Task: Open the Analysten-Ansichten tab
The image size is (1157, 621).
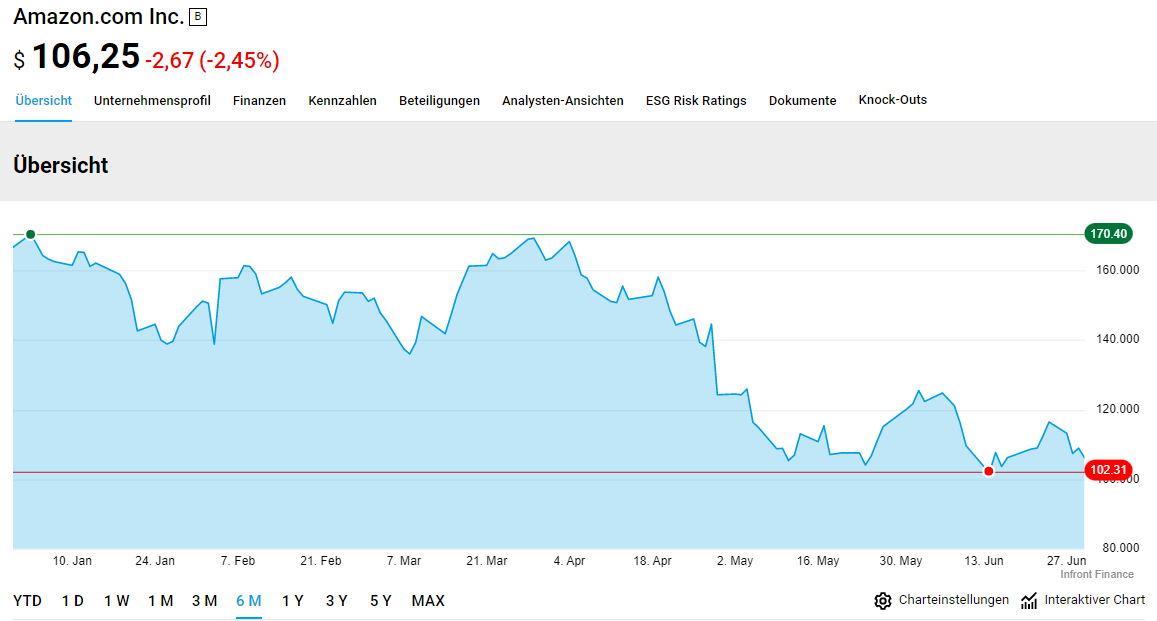Action: tap(562, 101)
